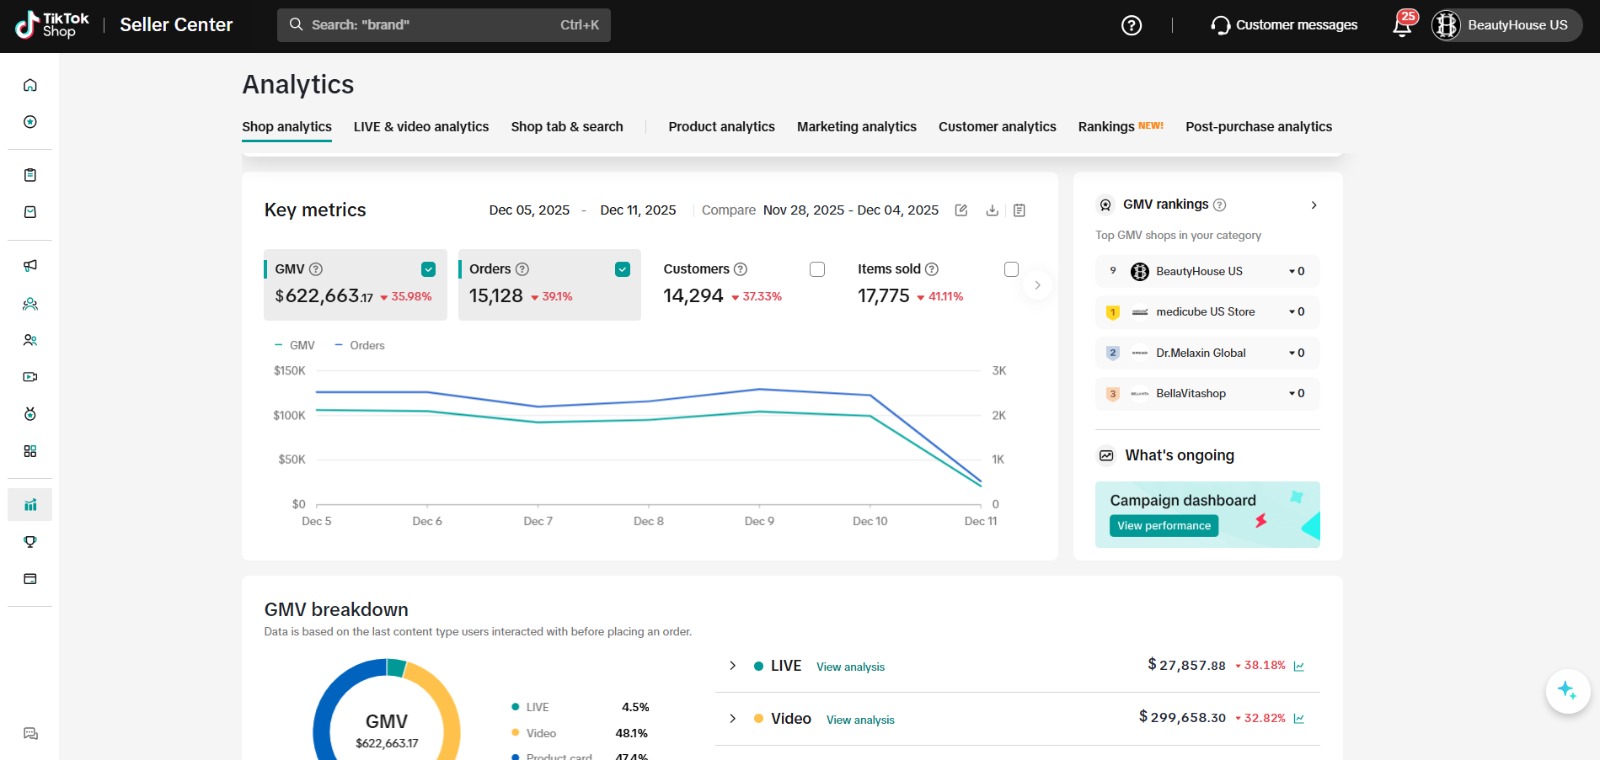The height and width of the screenshot is (760, 1600).
Task: Open the four-squares apps icon in sidebar
Action: click(x=30, y=451)
